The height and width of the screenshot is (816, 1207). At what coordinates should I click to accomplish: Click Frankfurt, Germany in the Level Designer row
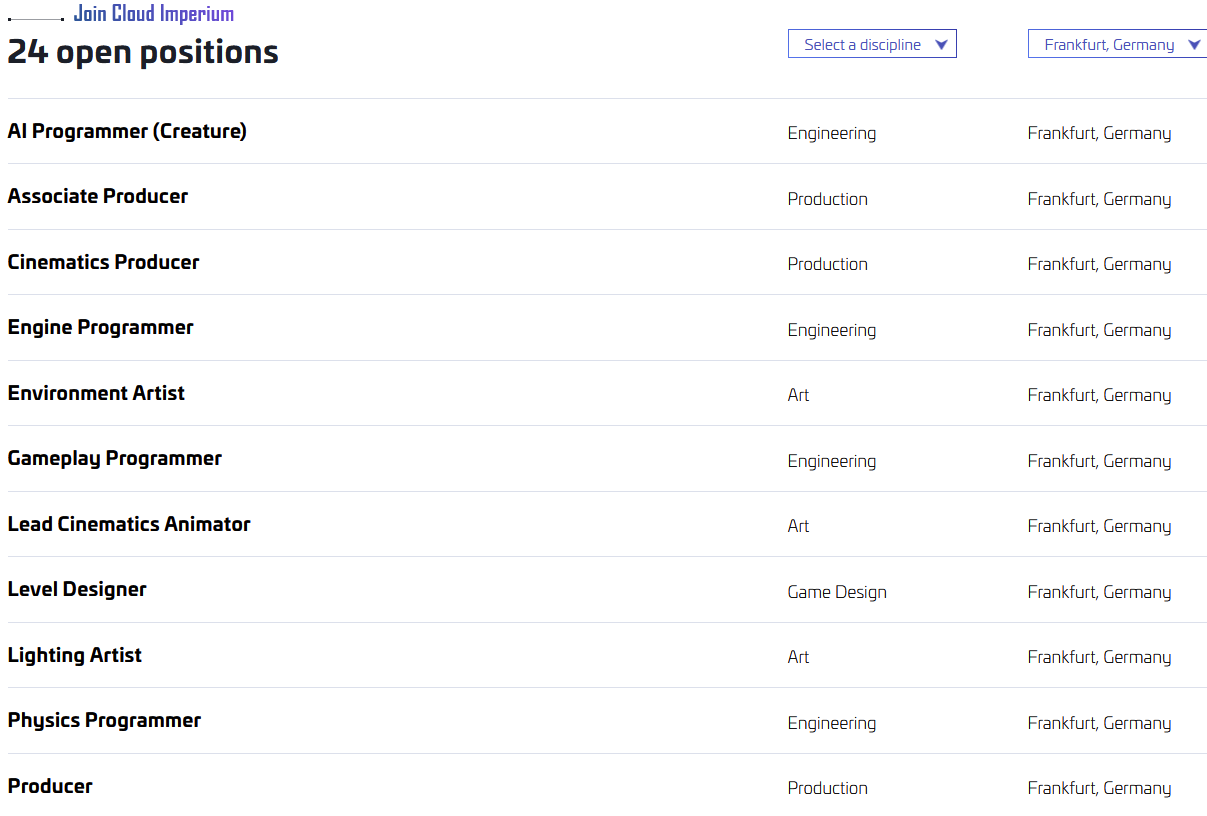(x=1099, y=592)
